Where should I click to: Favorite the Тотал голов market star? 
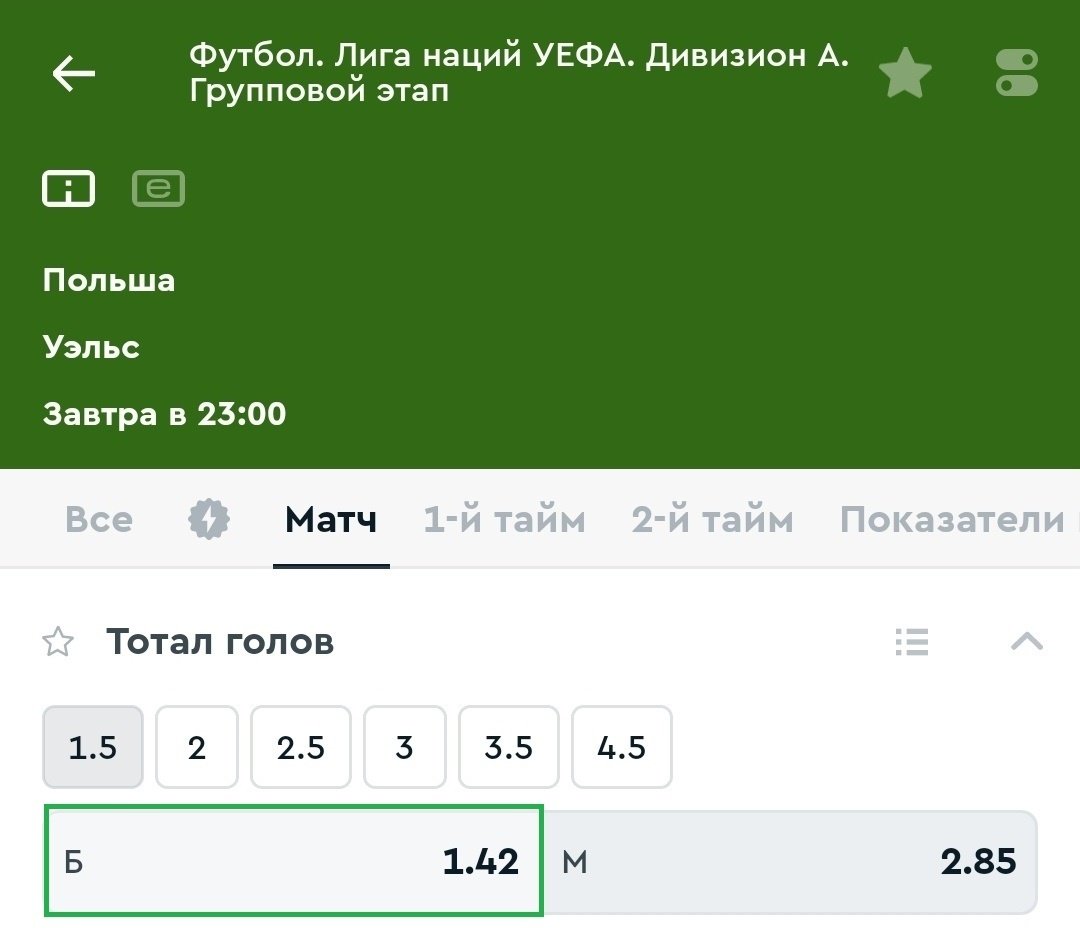click(x=59, y=642)
